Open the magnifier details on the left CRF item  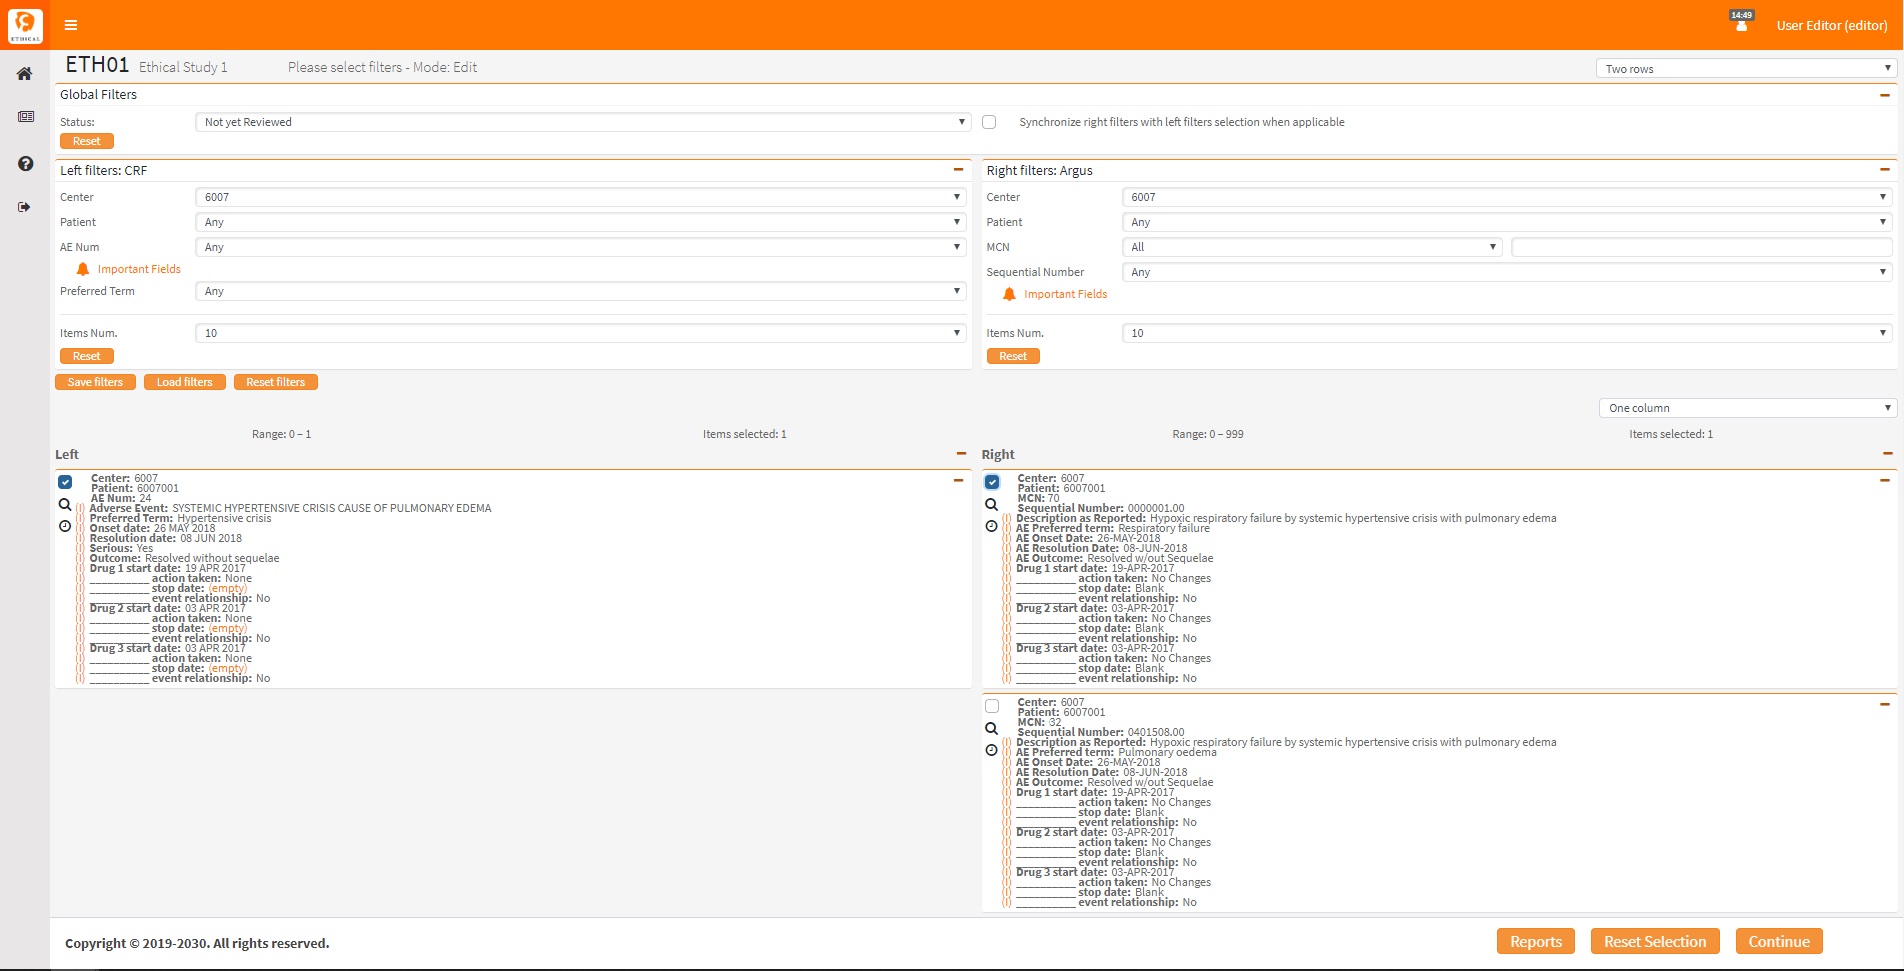coord(65,504)
